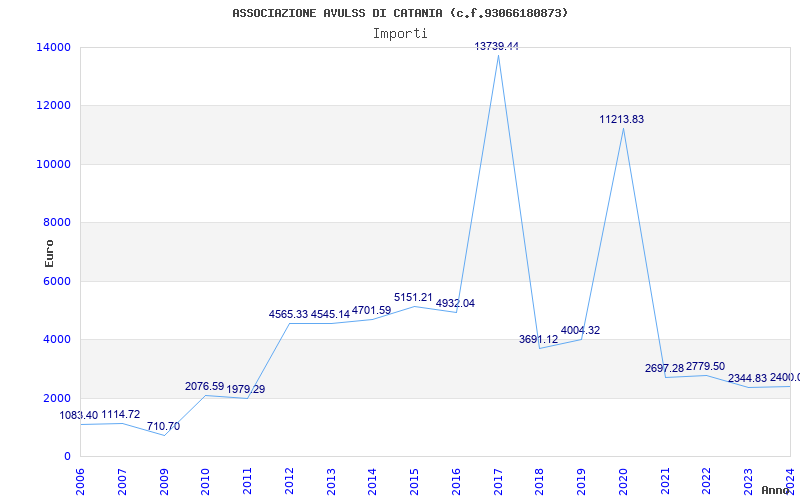Click the 3691.12 data label
The height and width of the screenshot is (500, 800).
pos(538,339)
